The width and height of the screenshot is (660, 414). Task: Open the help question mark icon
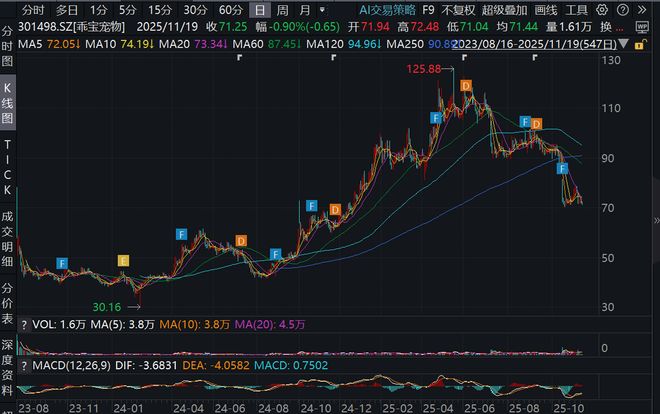tap(623, 10)
